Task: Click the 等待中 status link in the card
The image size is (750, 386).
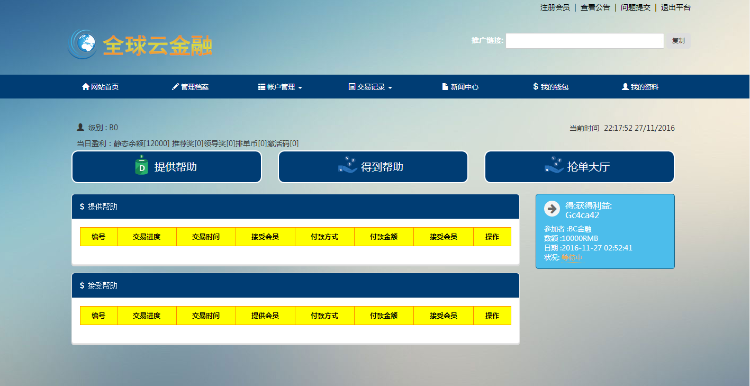Action: 572,257
